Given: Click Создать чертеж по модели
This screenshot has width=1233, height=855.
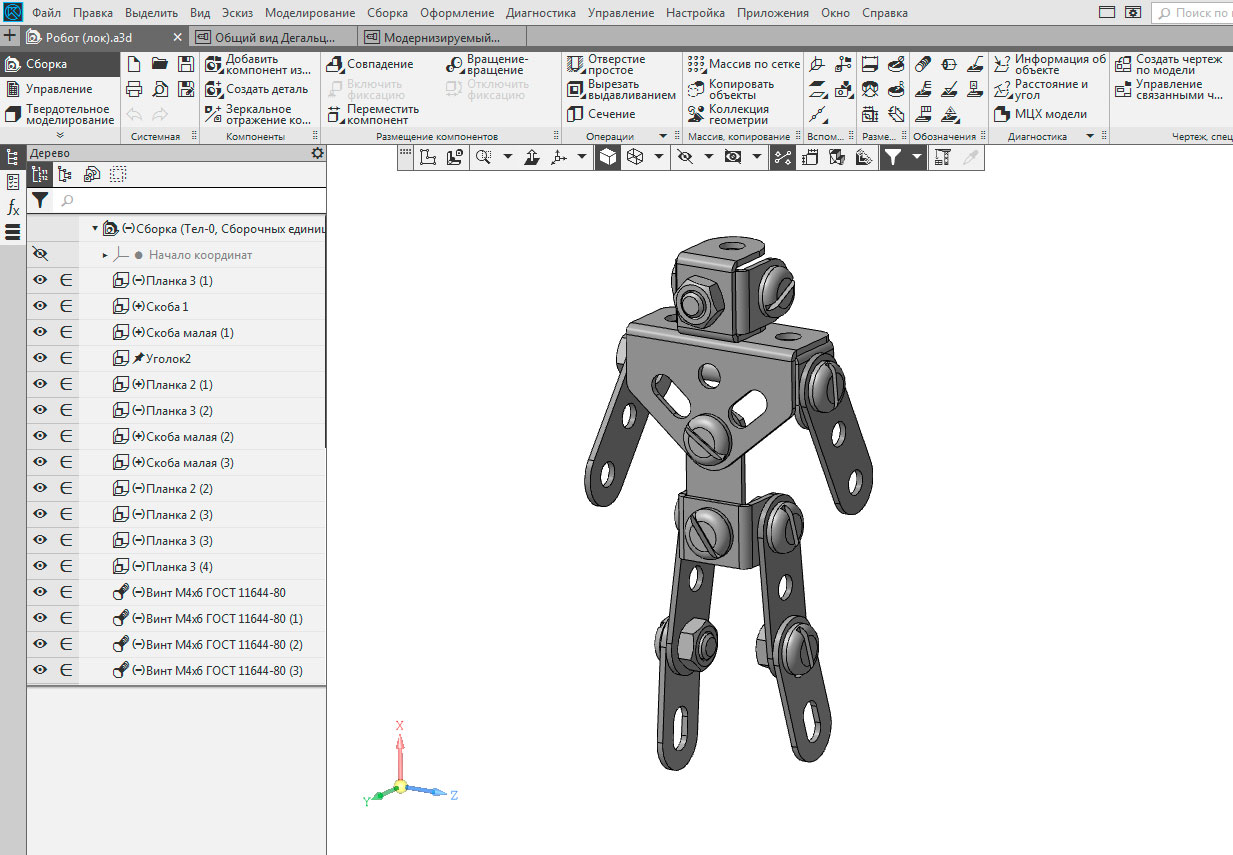Looking at the screenshot, I should 1169,64.
